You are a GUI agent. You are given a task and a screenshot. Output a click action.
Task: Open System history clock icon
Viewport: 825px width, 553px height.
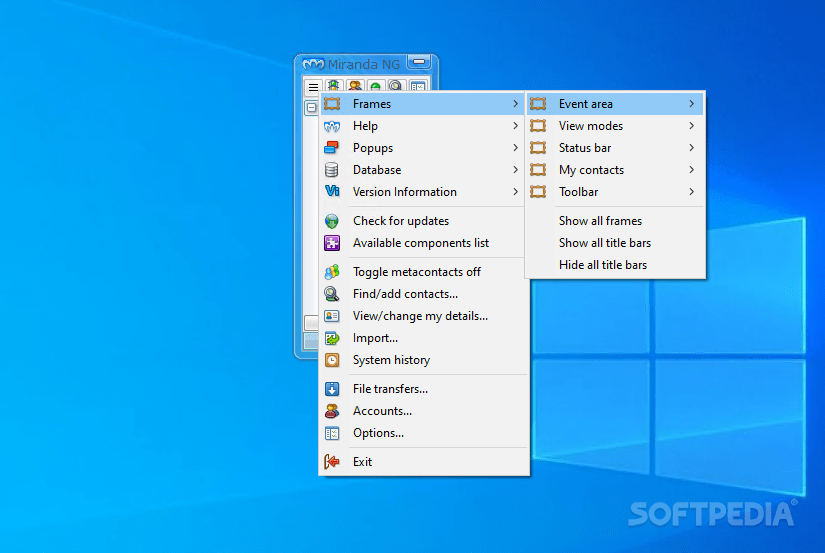tap(332, 360)
